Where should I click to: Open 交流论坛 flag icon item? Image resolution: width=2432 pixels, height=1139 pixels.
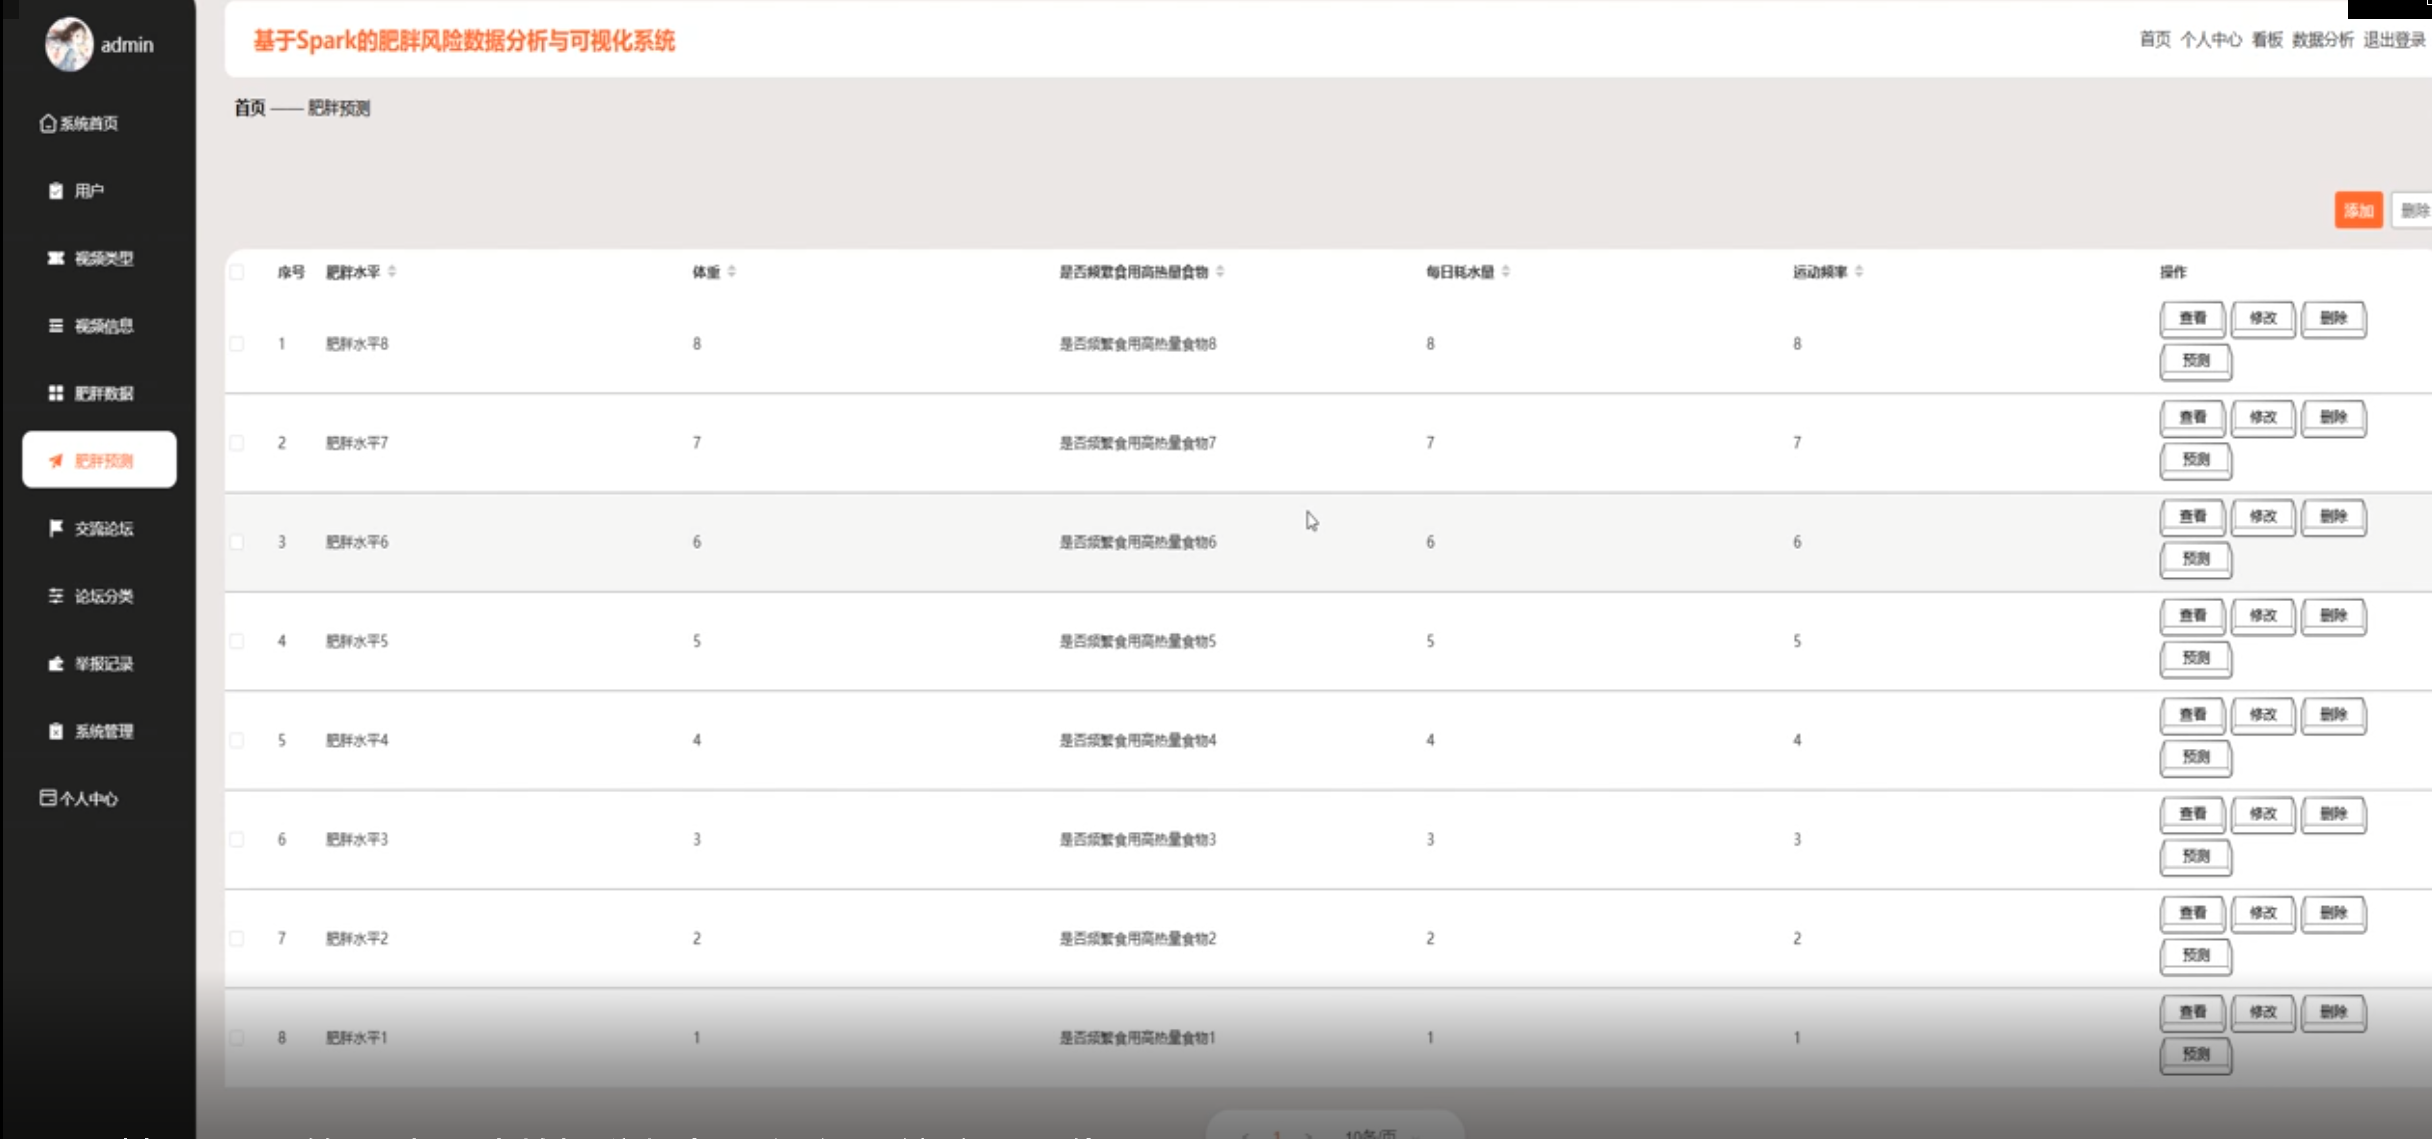click(x=56, y=528)
